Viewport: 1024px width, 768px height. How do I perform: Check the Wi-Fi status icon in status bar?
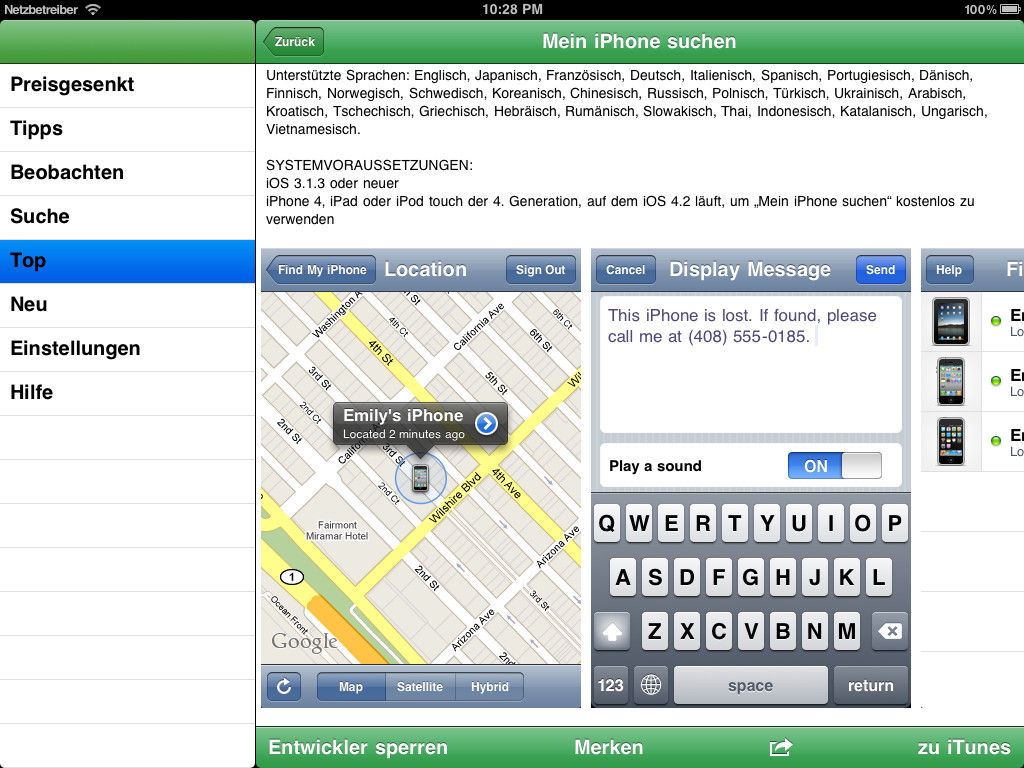pyautogui.click(x=93, y=9)
